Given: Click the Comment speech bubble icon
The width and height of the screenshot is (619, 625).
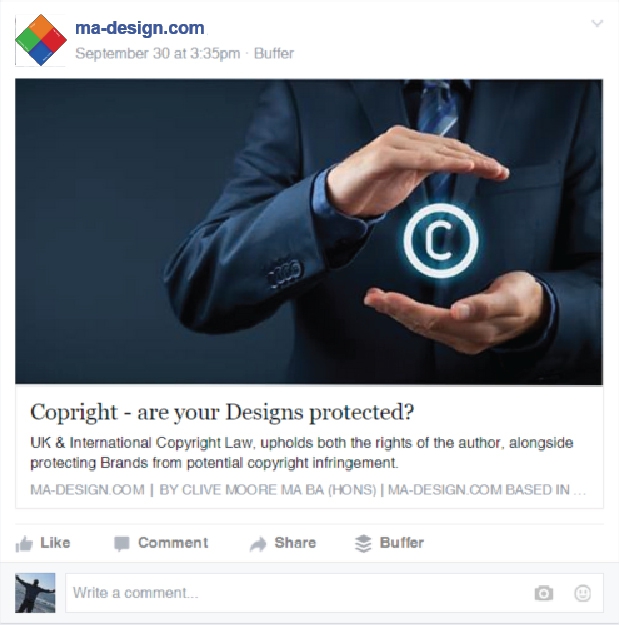Looking at the screenshot, I should tap(122, 544).
